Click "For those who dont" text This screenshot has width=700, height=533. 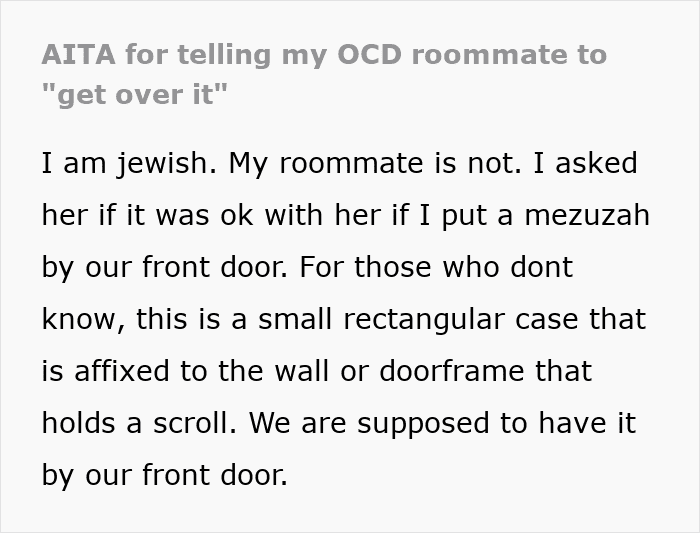pos(436,267)
